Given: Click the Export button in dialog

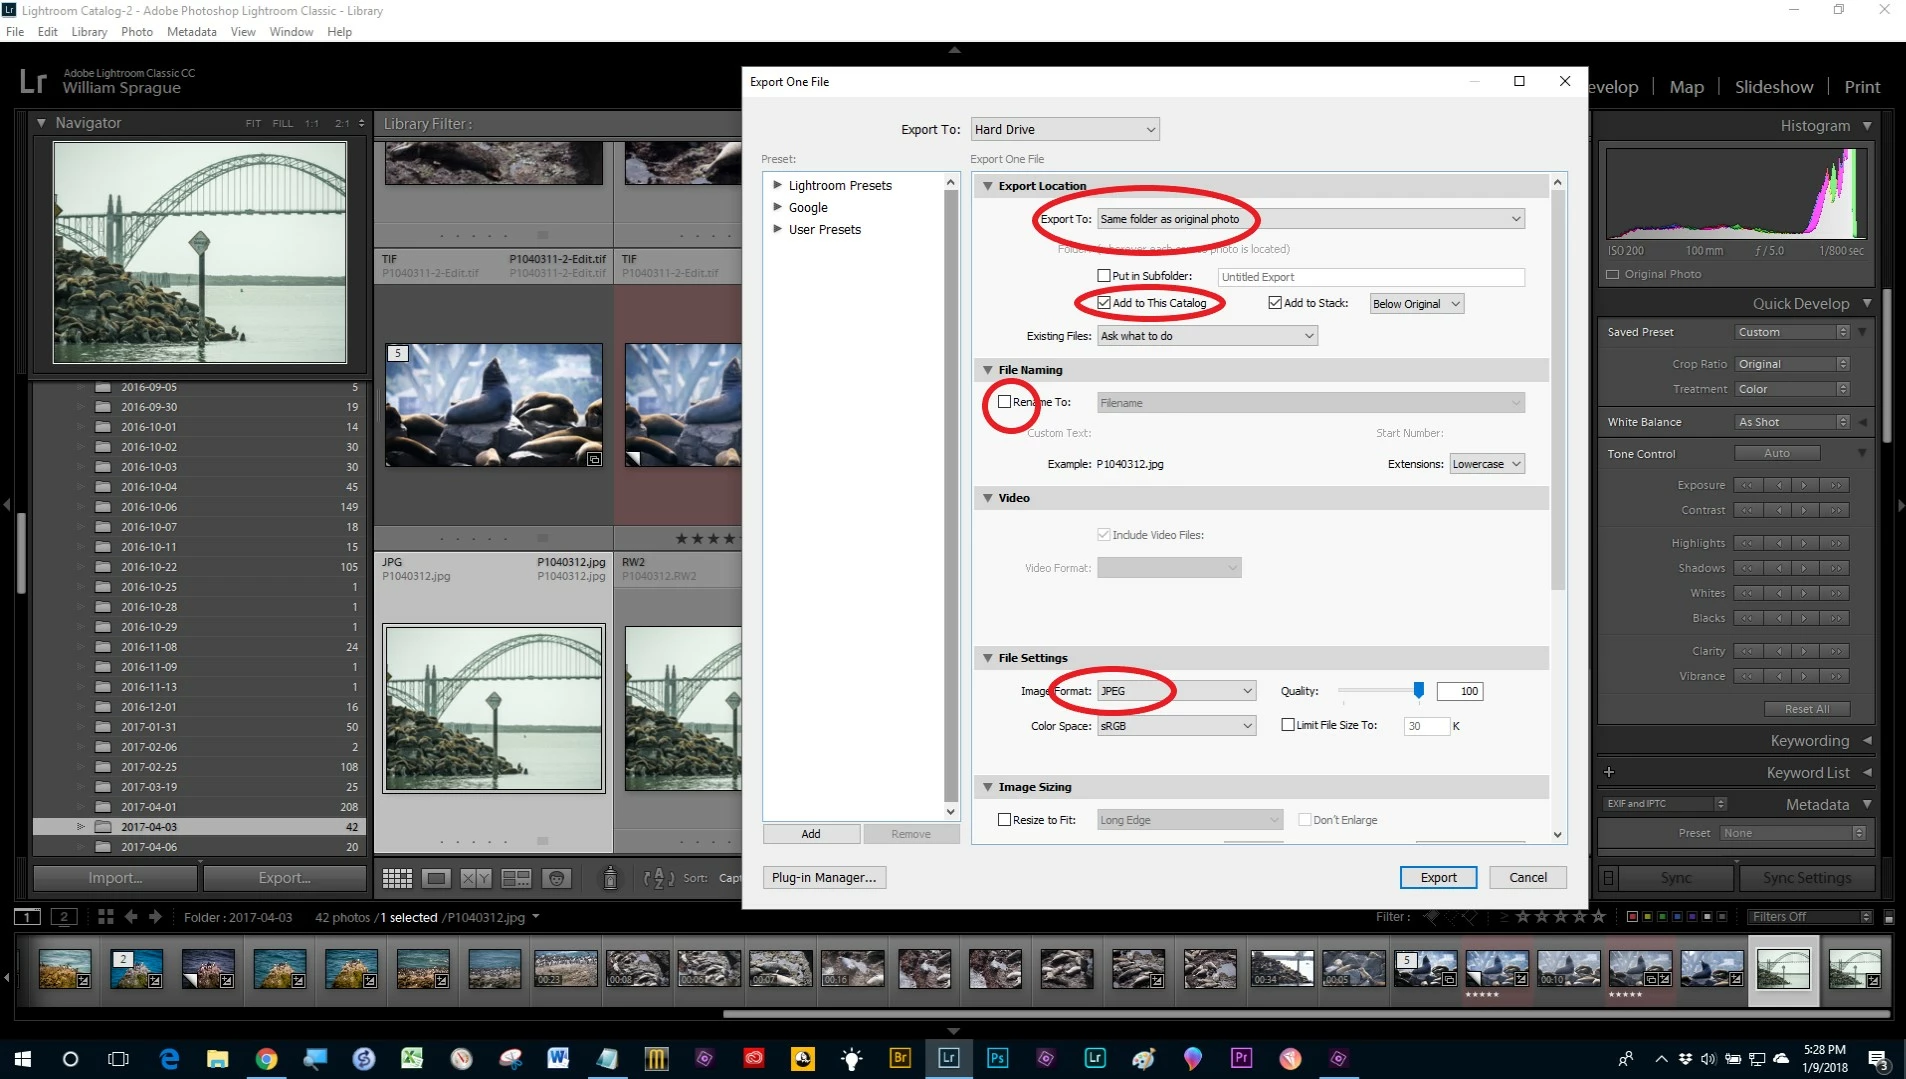Looking at the screenshot, I should pos(1438,877).
